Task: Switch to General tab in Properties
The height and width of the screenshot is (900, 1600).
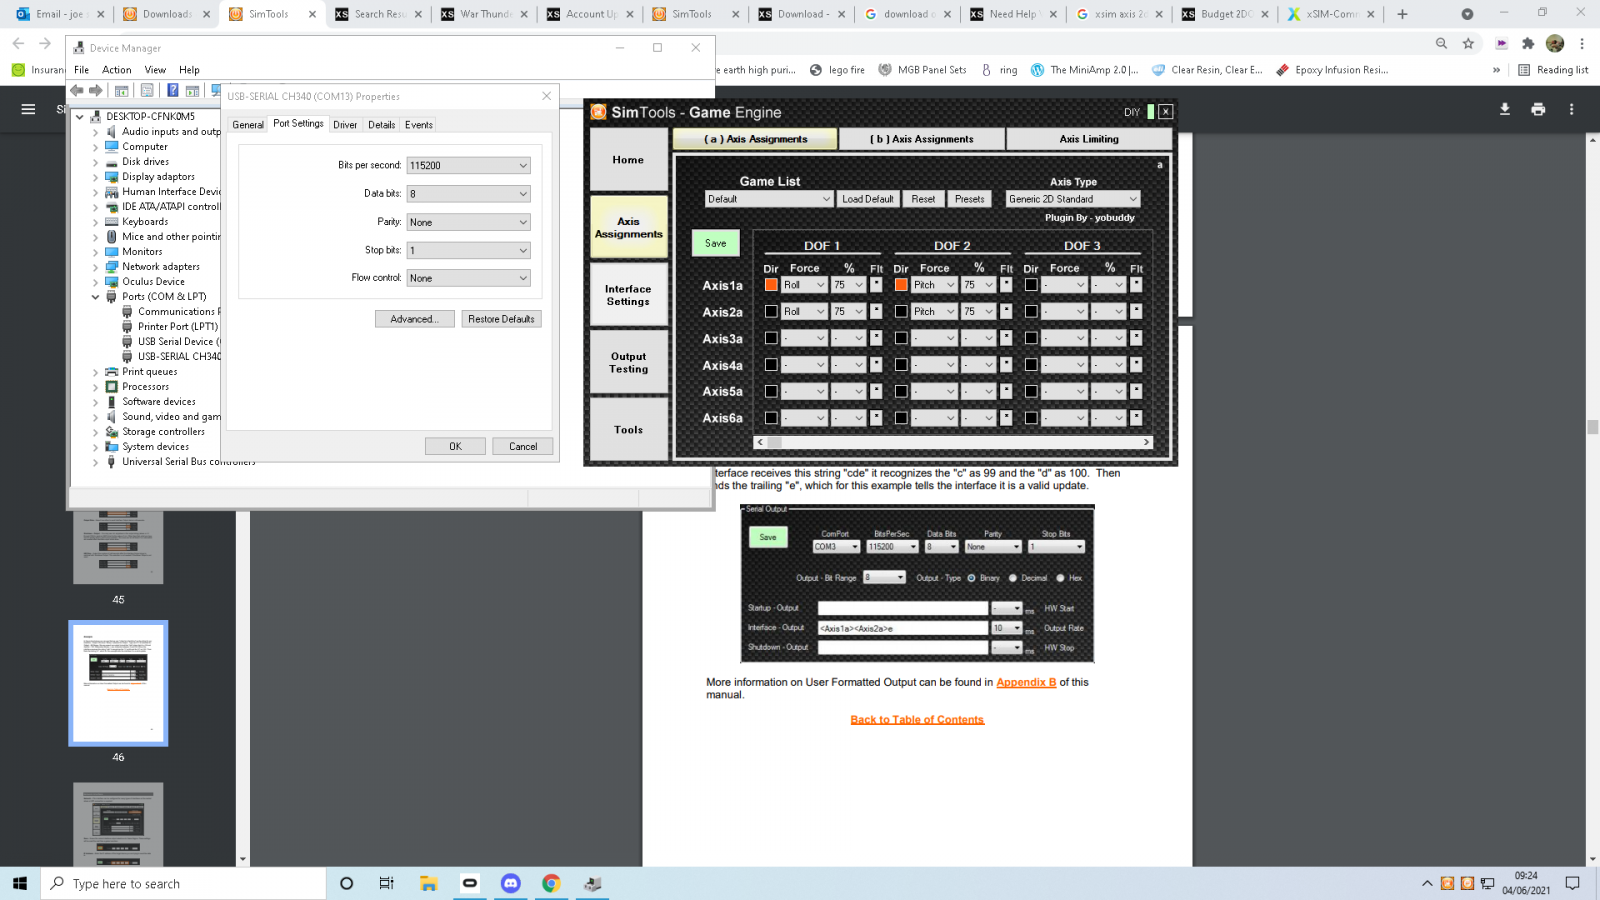Action: [x=248, y=125]
